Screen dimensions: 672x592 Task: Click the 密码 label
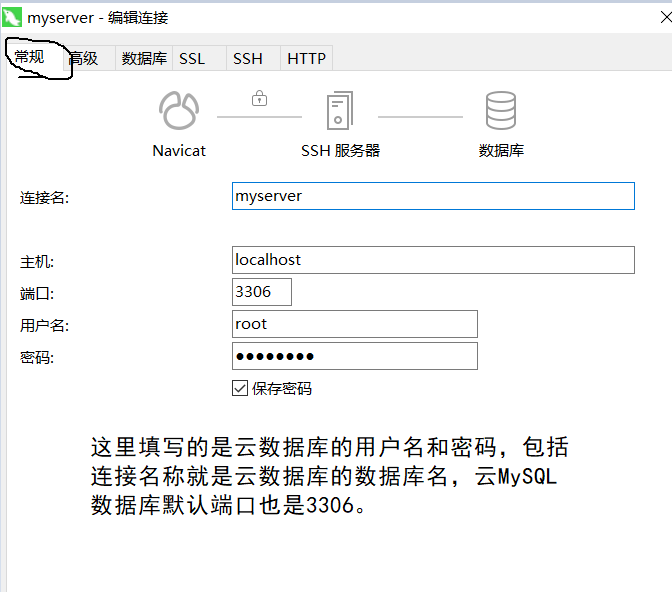coord(37,357)
